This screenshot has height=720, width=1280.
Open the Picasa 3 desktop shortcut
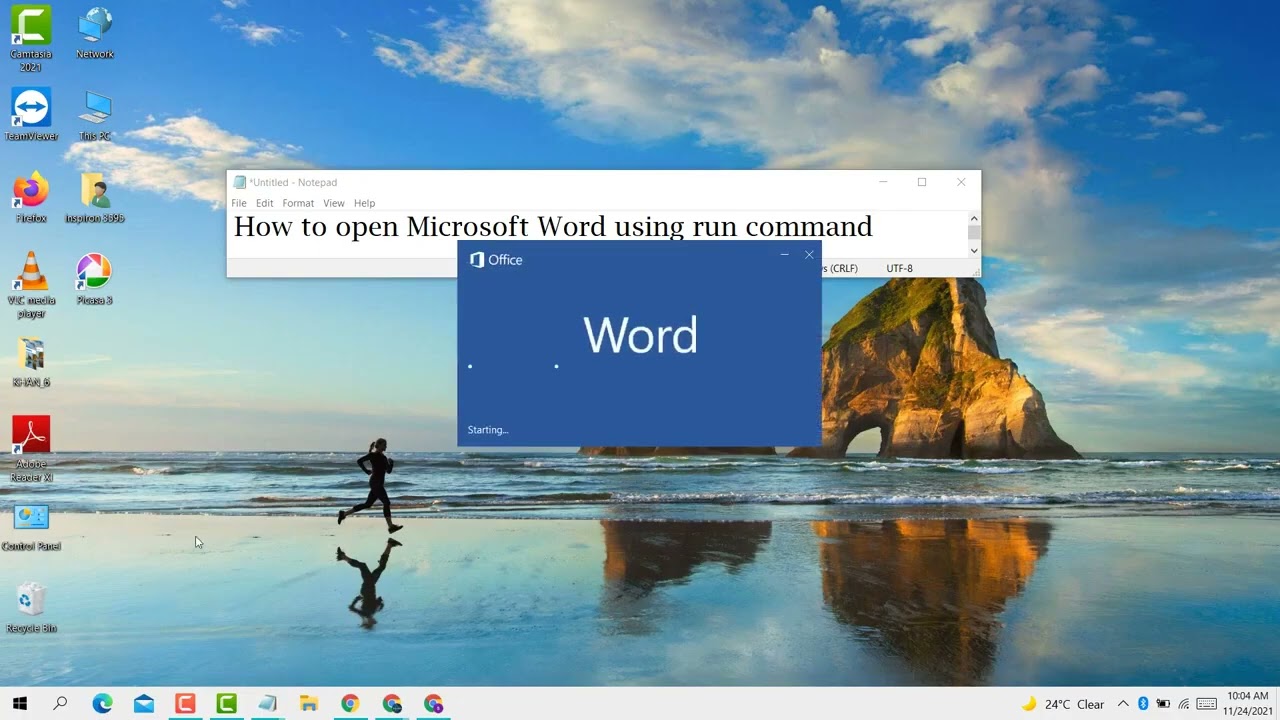pyautogui.click(x=95, y=279)
